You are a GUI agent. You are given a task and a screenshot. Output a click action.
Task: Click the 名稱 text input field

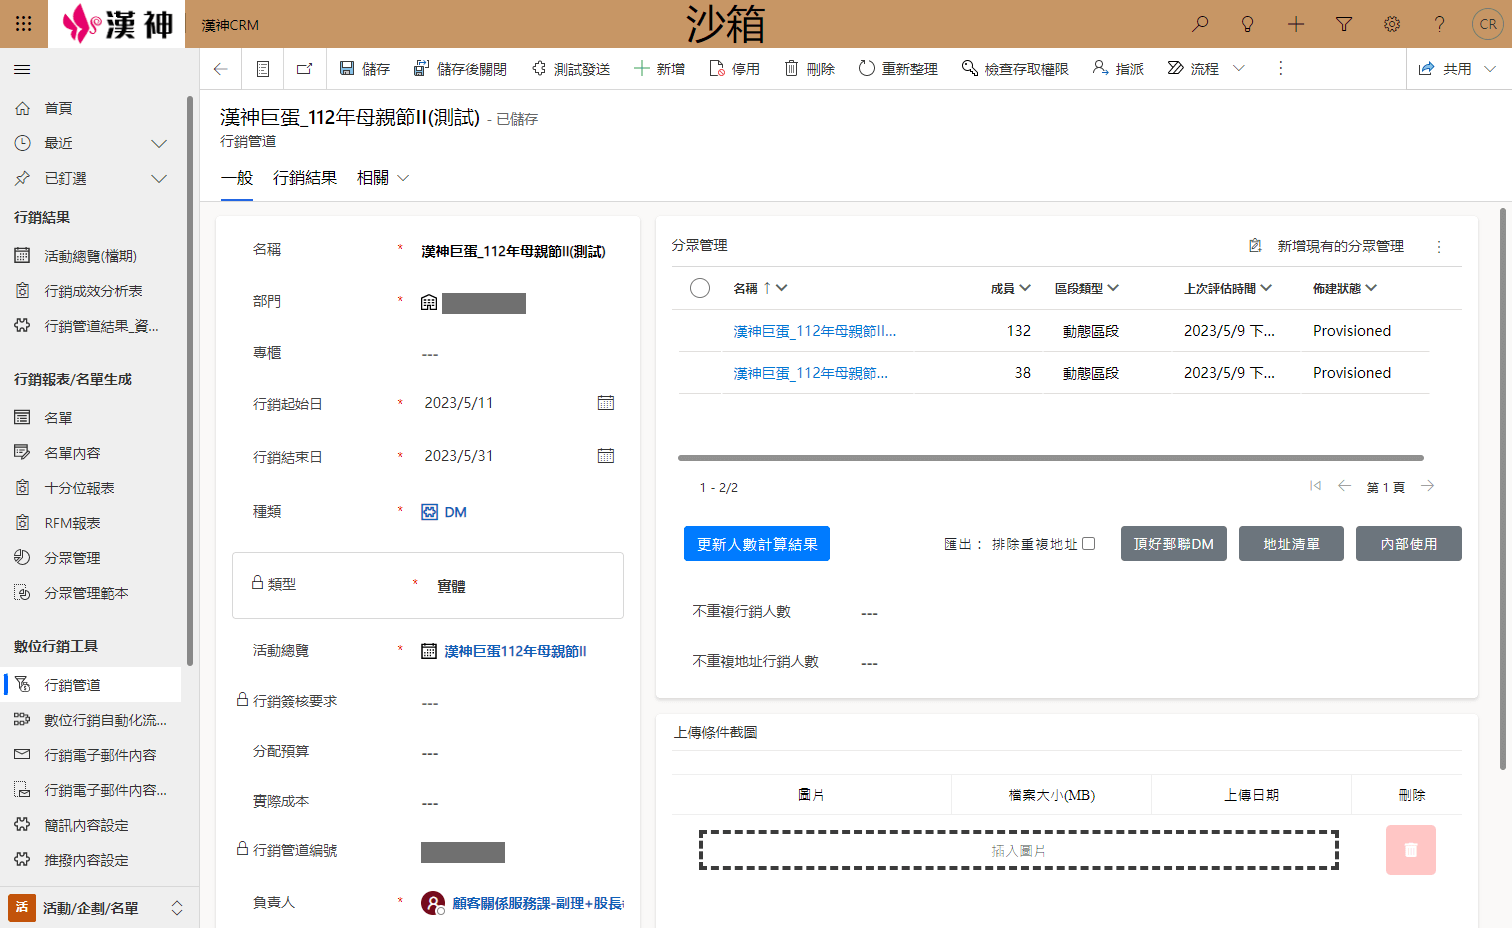tap(518, 251)
